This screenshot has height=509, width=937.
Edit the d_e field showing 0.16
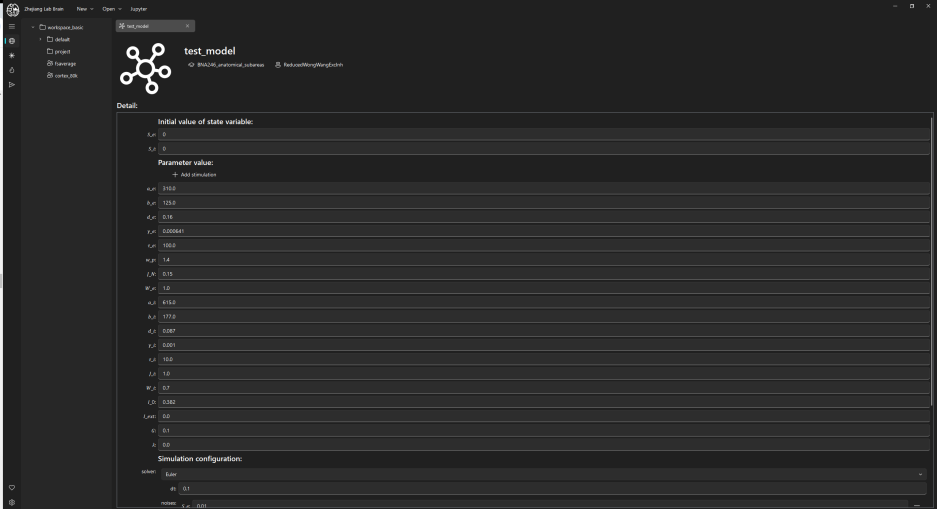pos(544,217)
